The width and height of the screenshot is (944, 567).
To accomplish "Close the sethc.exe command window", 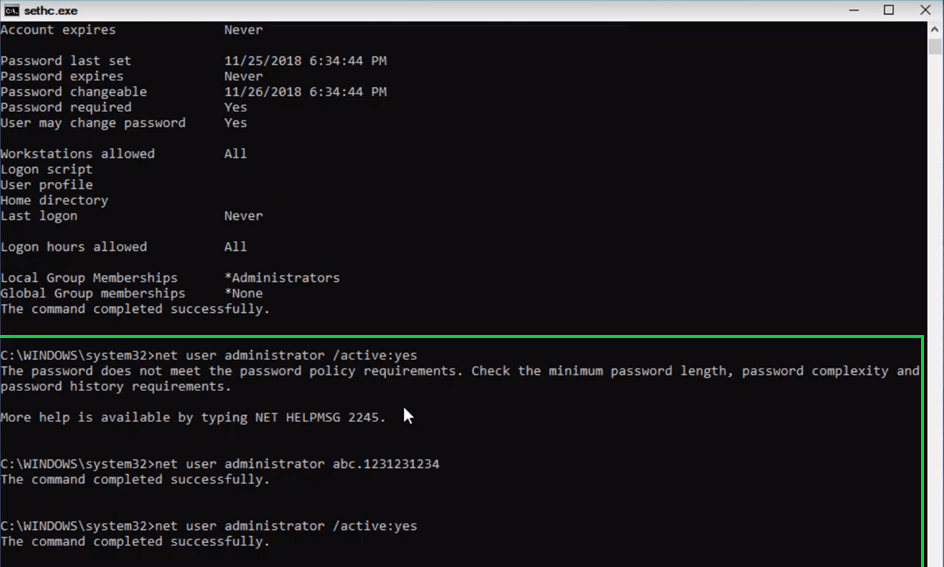I will pos(926,10).
